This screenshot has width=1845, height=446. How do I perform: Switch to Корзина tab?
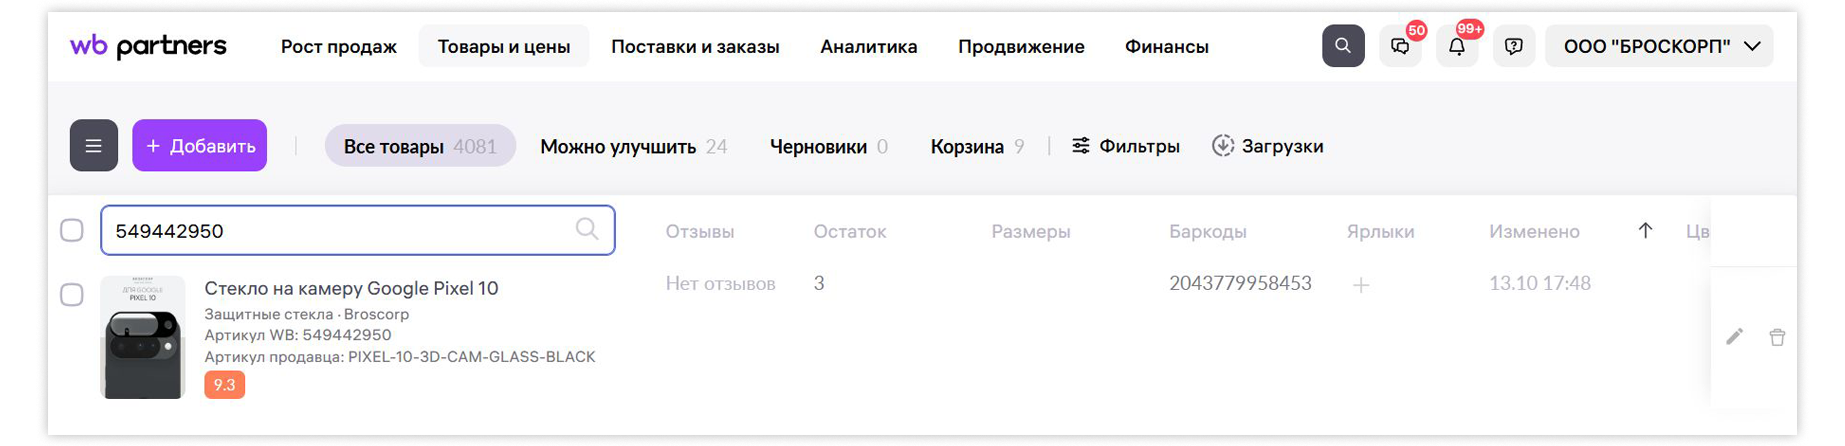click(x=977, y=147)
